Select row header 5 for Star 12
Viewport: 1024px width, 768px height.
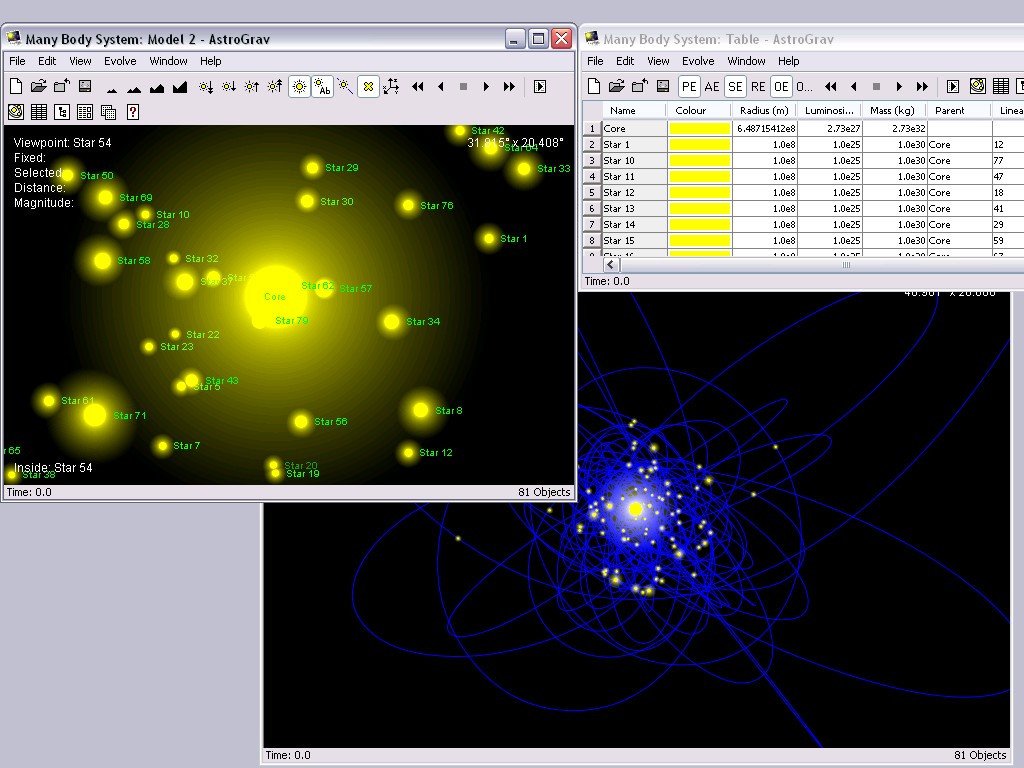click(592, 193)
